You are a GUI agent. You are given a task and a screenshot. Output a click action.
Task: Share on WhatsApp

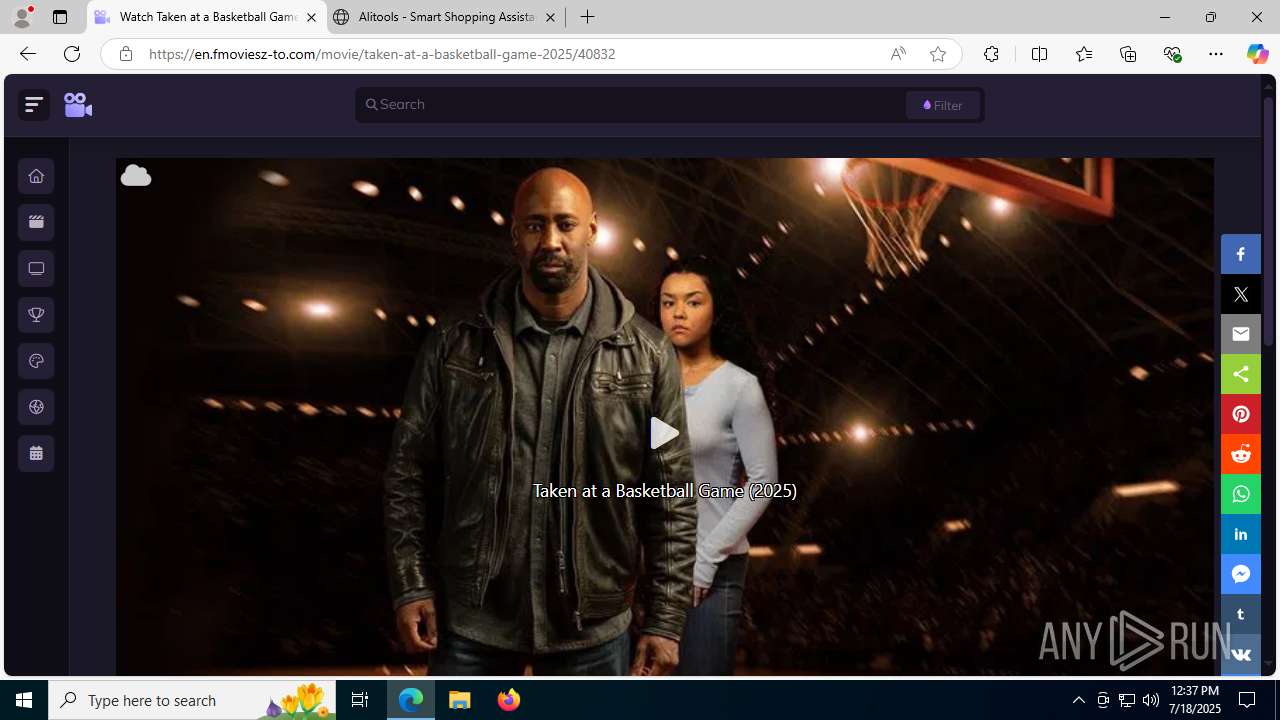coord(1241,494)
